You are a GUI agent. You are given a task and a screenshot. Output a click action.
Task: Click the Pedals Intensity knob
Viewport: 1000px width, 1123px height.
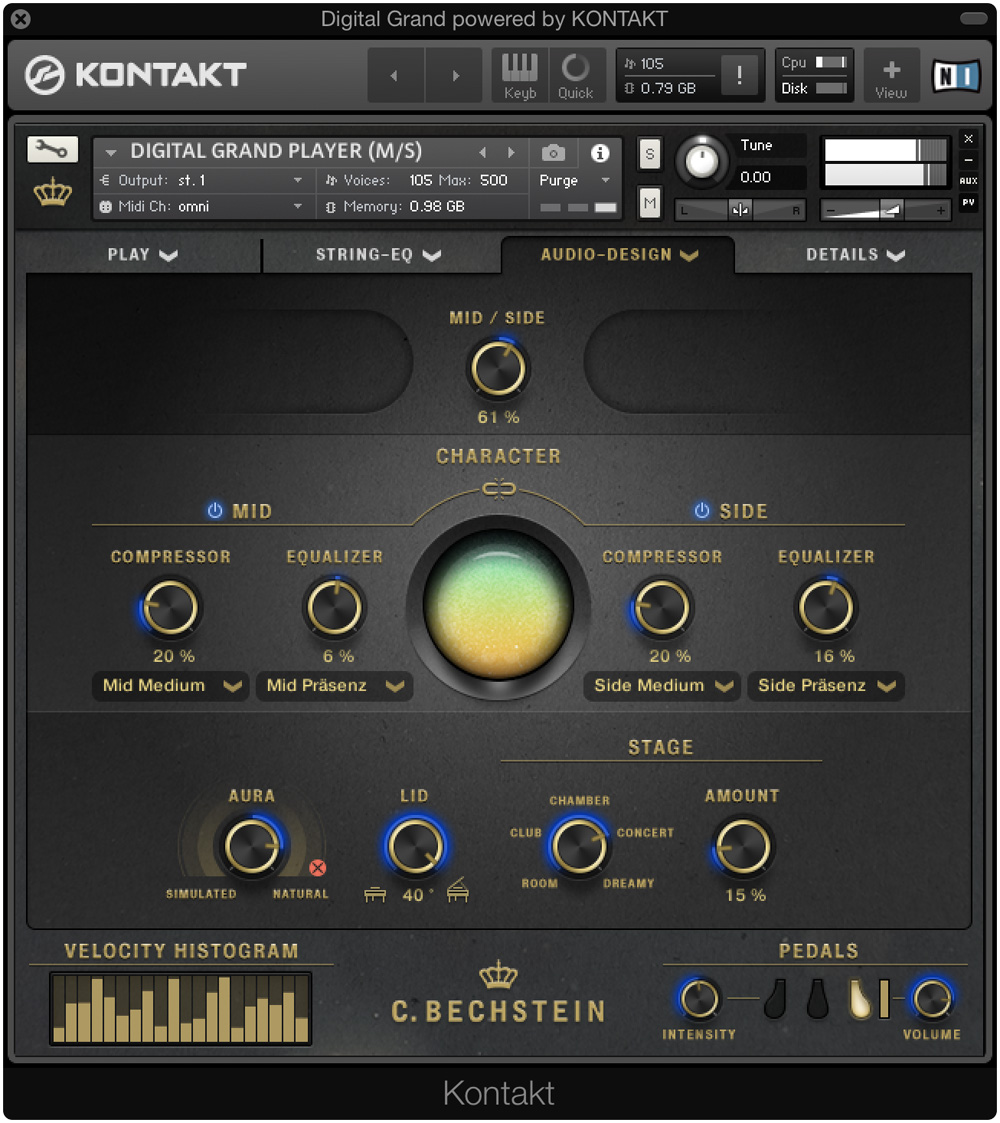coord(700,998)
